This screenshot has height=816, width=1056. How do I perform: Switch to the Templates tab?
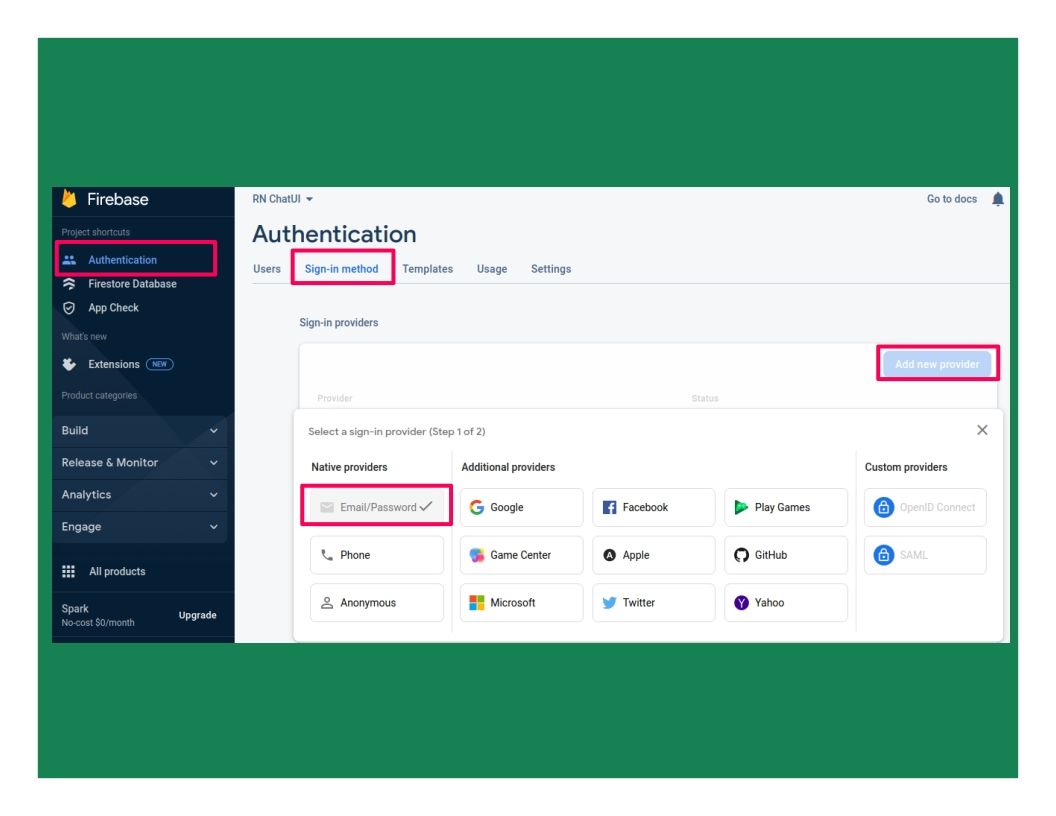click(428, 269)
